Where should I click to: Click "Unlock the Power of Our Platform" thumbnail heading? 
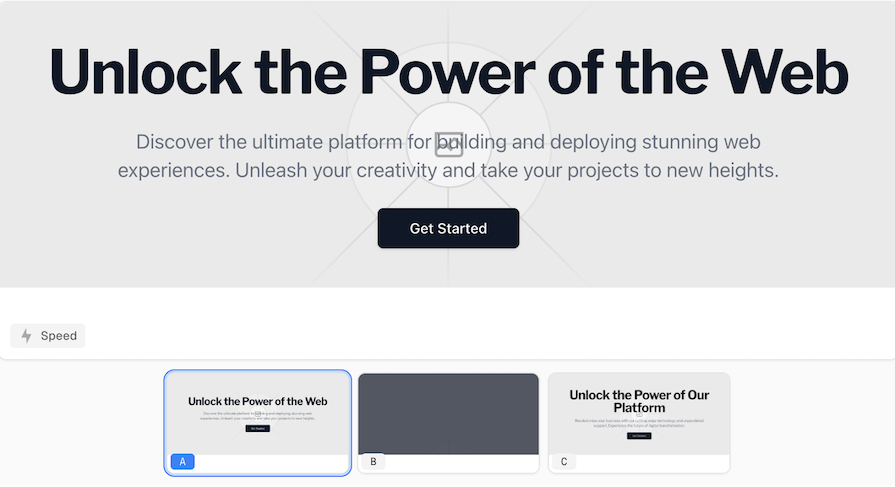point(639,401)
